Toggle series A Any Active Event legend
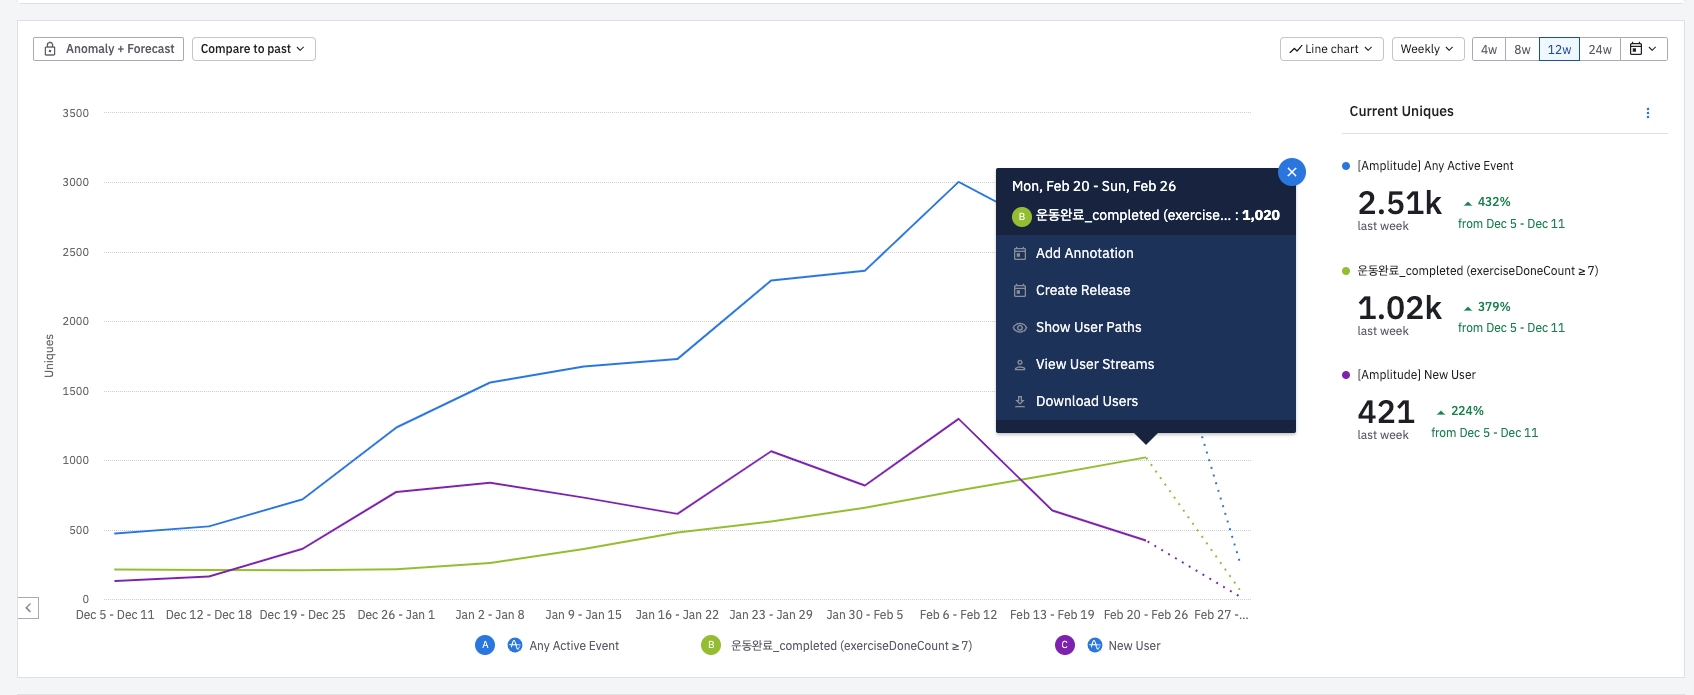Viewport: 1694px width, 695px height. coord(485,646)
